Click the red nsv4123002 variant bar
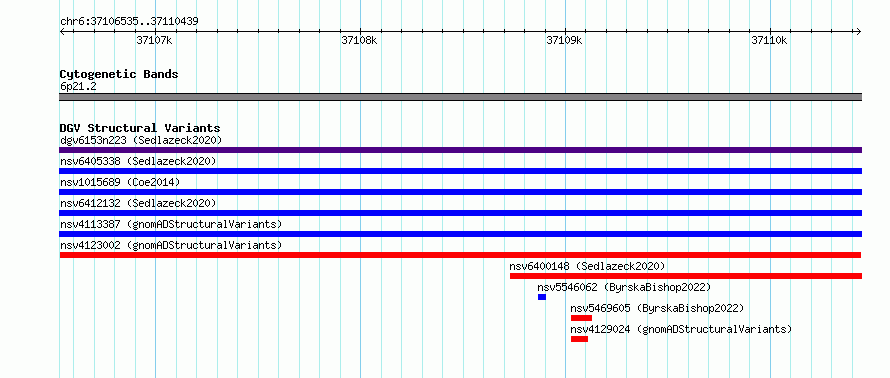The height and width of the screenshot is (378, 890). tap(460, 255)
